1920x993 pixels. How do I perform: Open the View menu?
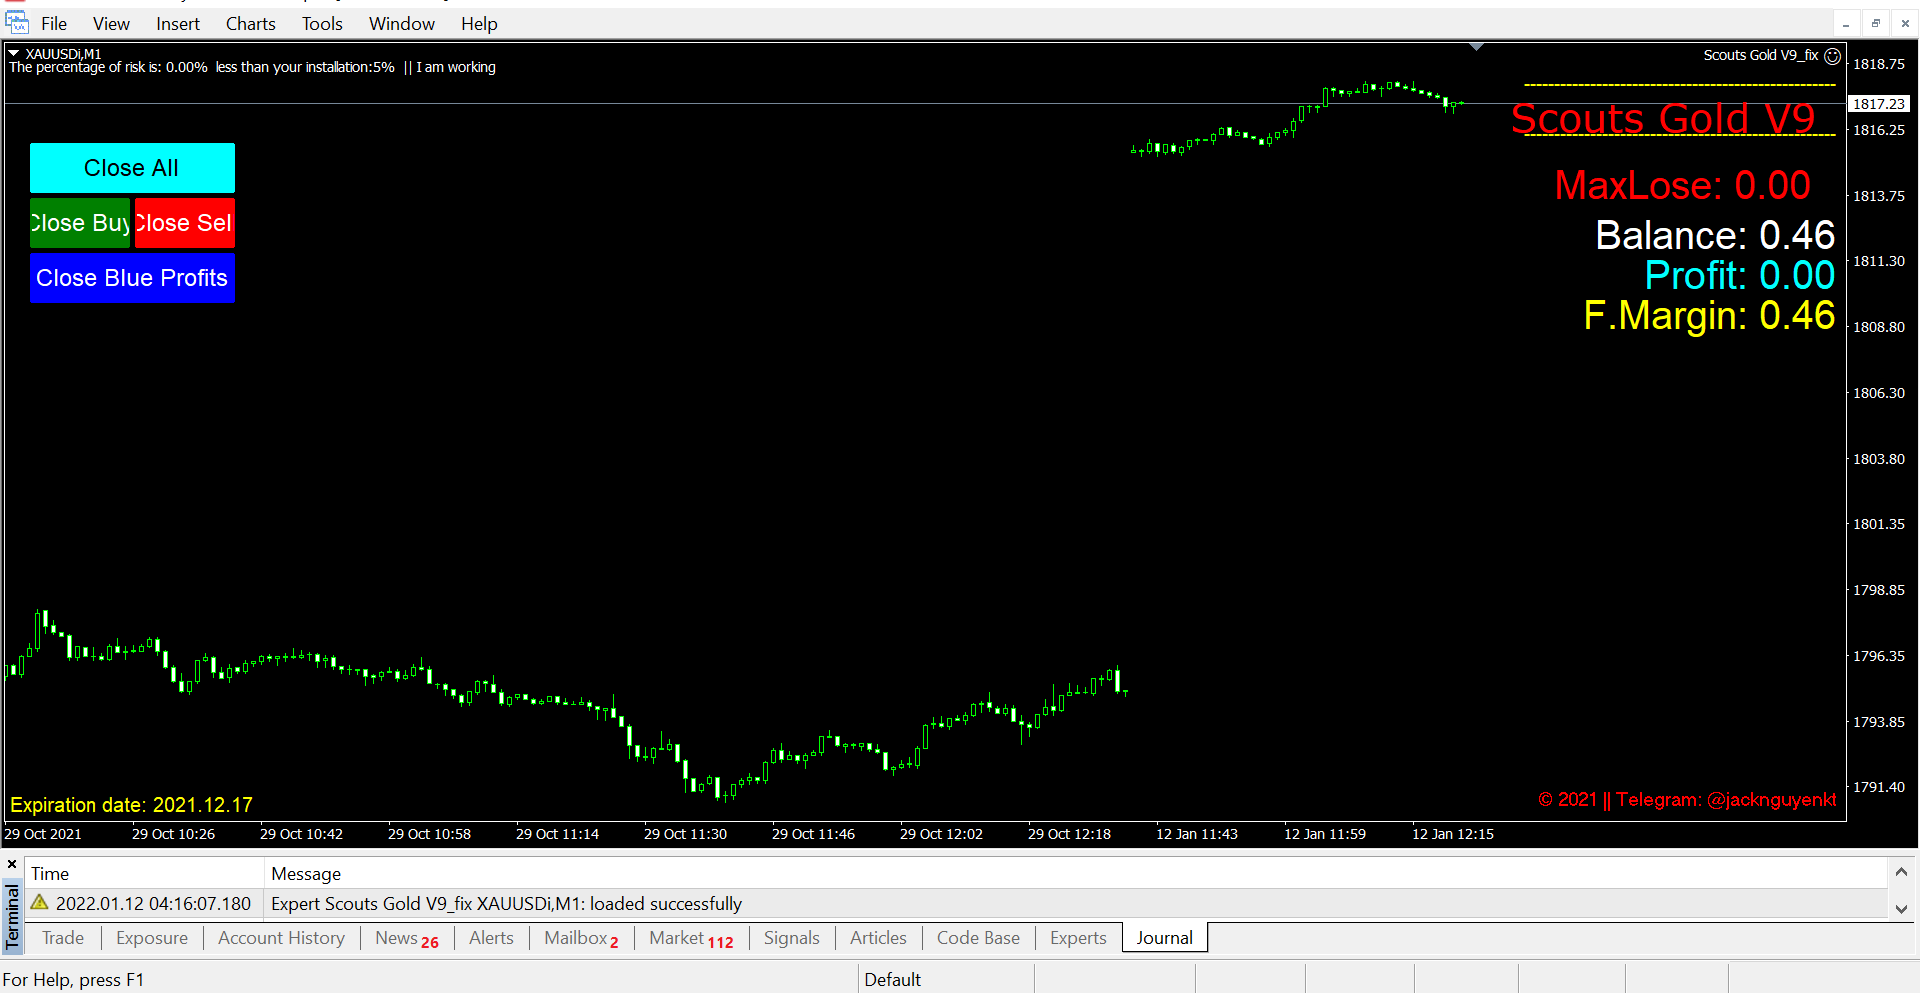point(111,23)
